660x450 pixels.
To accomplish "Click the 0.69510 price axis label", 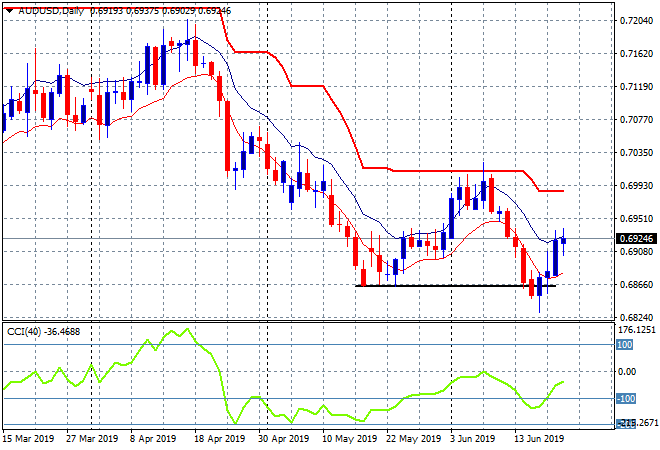I will point(636,218).
